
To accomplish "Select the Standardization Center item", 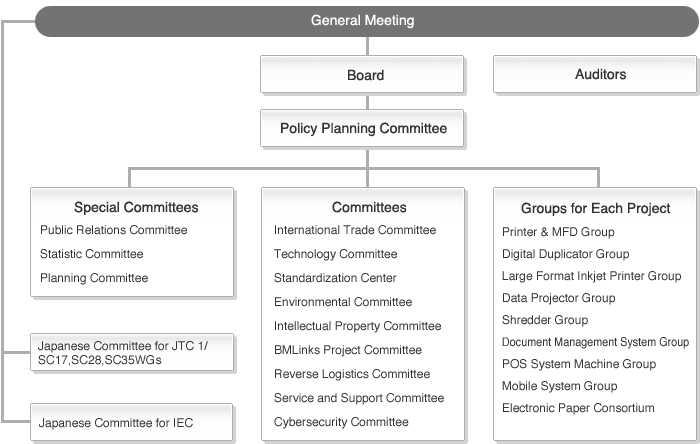I will pos(335,278).
